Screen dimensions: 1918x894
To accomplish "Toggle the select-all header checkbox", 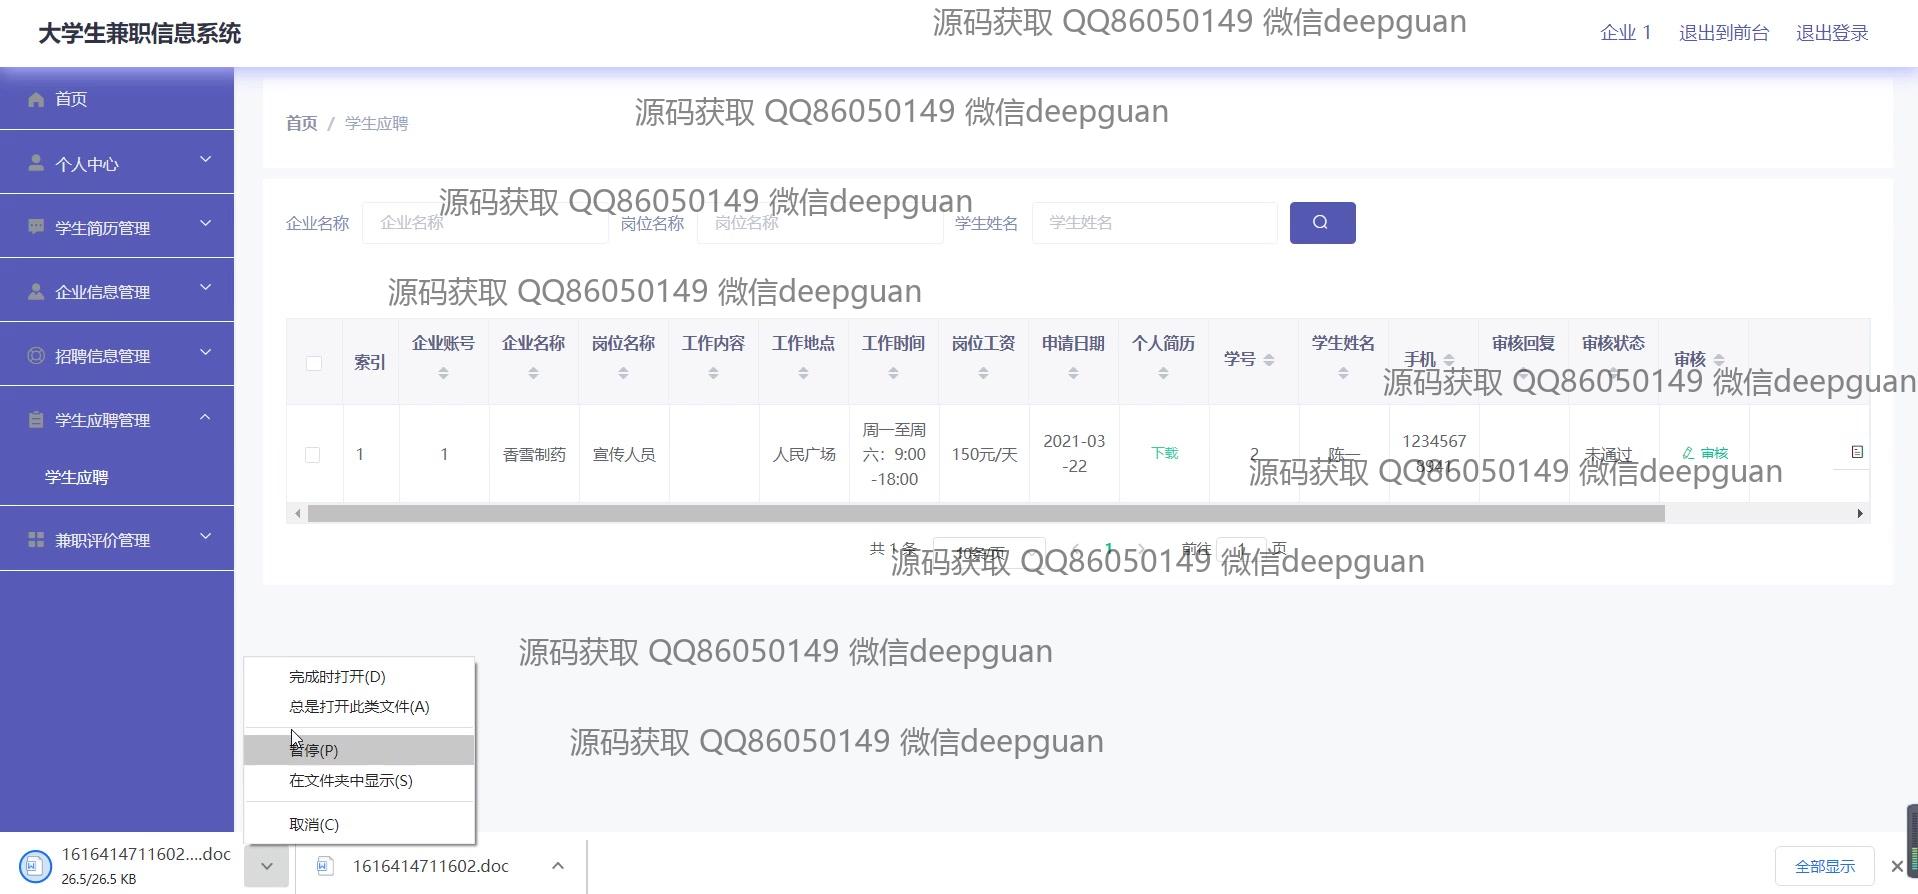I will coord(314,363).
